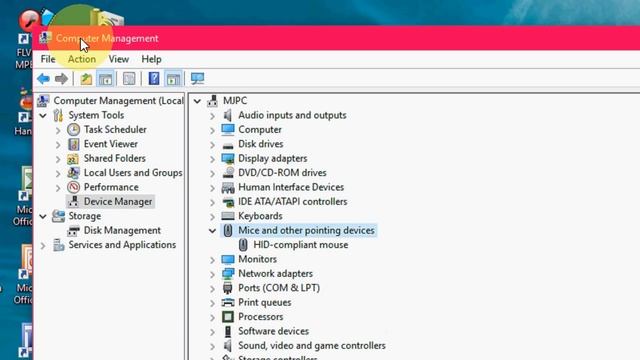Expand the Task Scheduler node
640x360 pixels.
(x=58, y=130)
